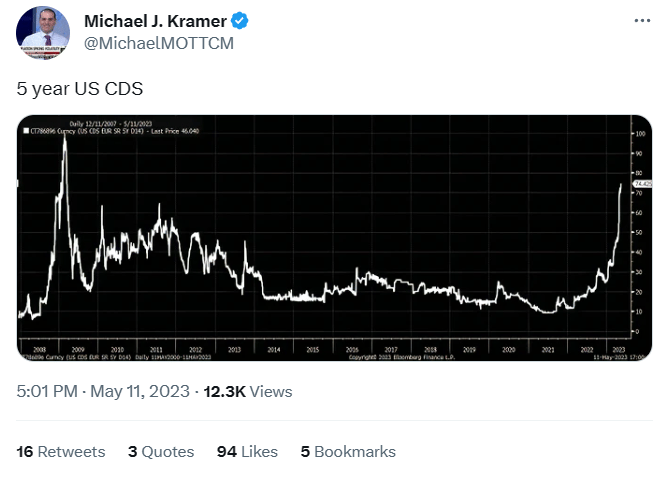Open the @MichaelMOTTCM handle link
The height and width of the screenshot is (478, 668).
(x=159, y=43)
